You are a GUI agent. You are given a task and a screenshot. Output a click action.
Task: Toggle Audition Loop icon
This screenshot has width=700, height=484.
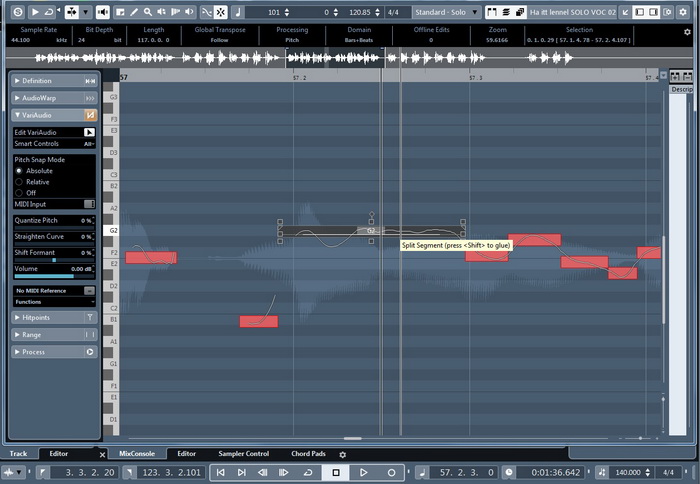click(48, 12)
